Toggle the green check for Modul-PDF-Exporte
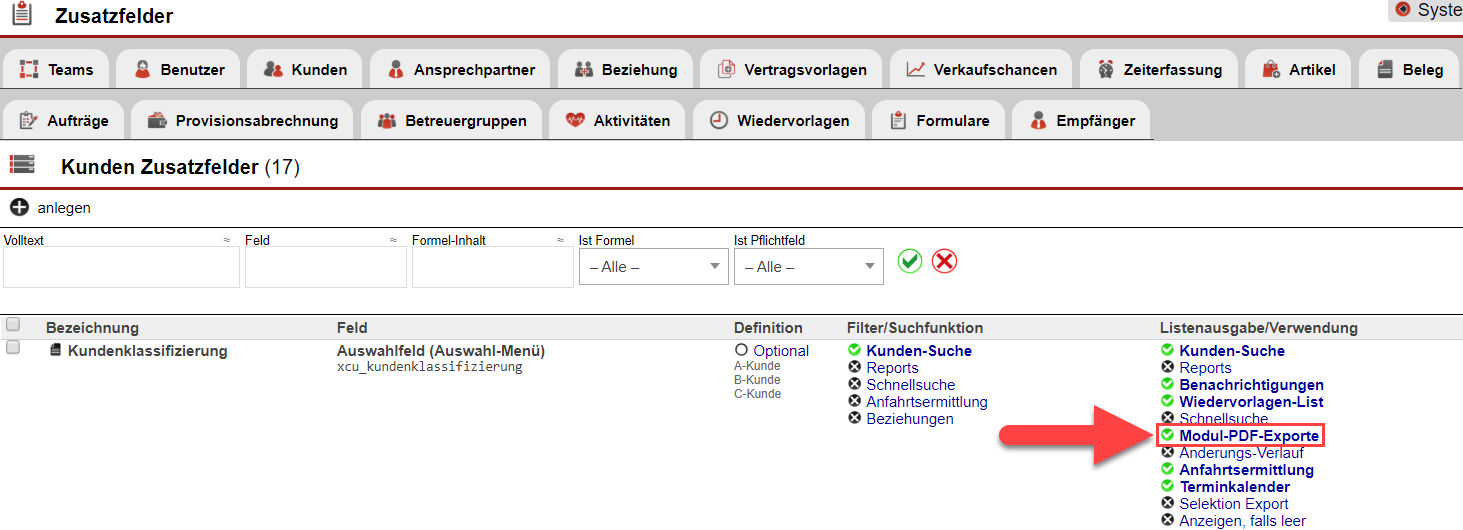Screen dimensions: 1463x530 tap(1167, 435)
